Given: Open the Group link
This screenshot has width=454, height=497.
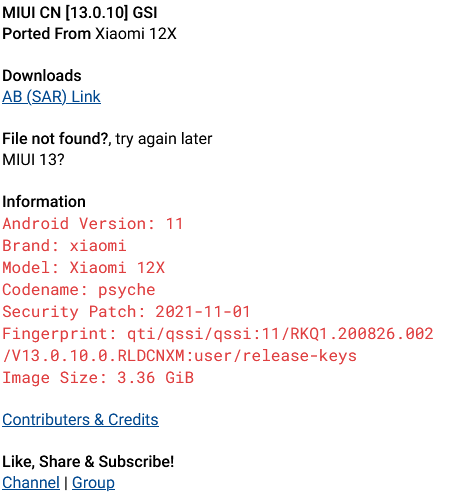Looking at the screenshot, I should coord(93,483).
